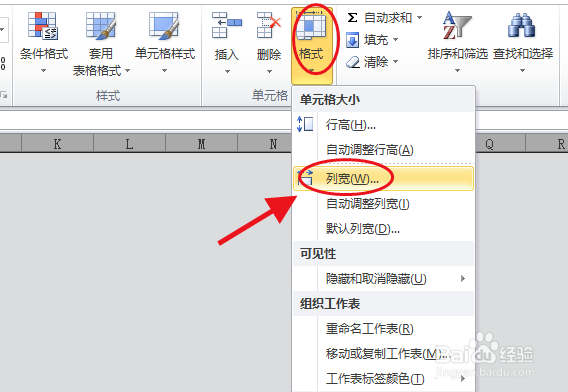Screen dimensions: 568x392
Task: Choose 工作表标签颜色(T) menu entry
Action: tap(384, 379)
